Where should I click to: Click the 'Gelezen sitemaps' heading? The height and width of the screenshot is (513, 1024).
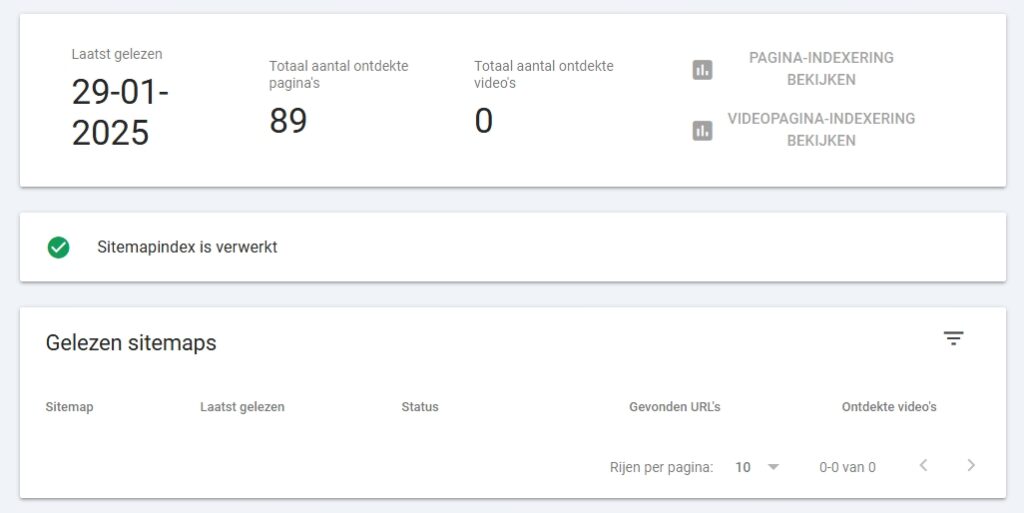click(131, 343)
